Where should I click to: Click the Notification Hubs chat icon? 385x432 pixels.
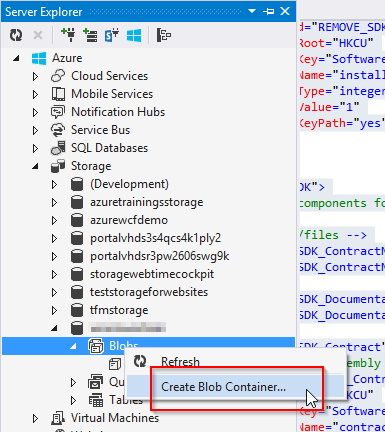click(58, 112)
